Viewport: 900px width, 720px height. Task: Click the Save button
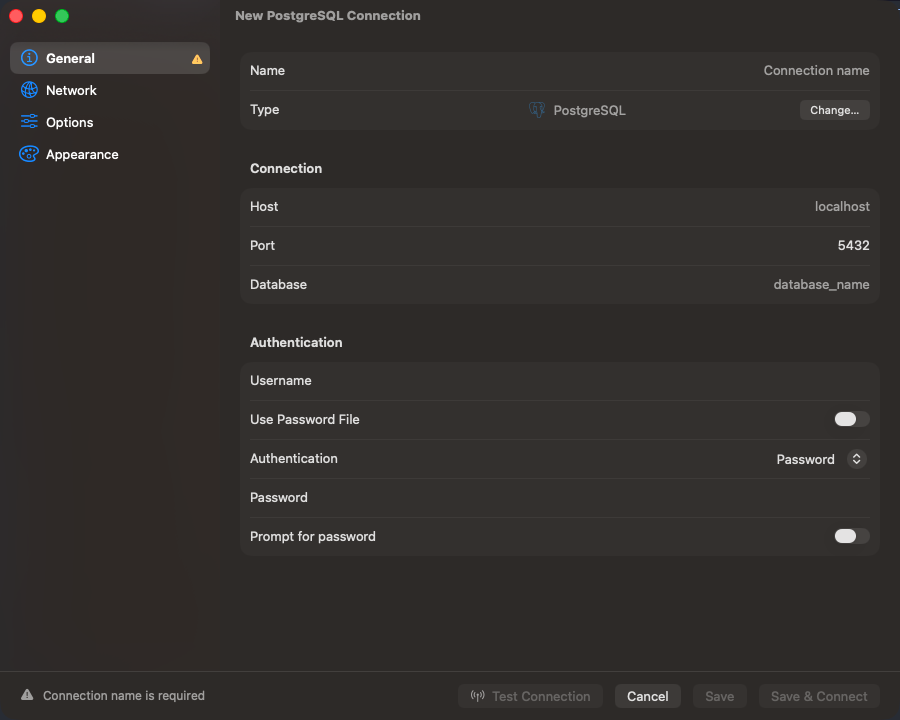[719, 696]
